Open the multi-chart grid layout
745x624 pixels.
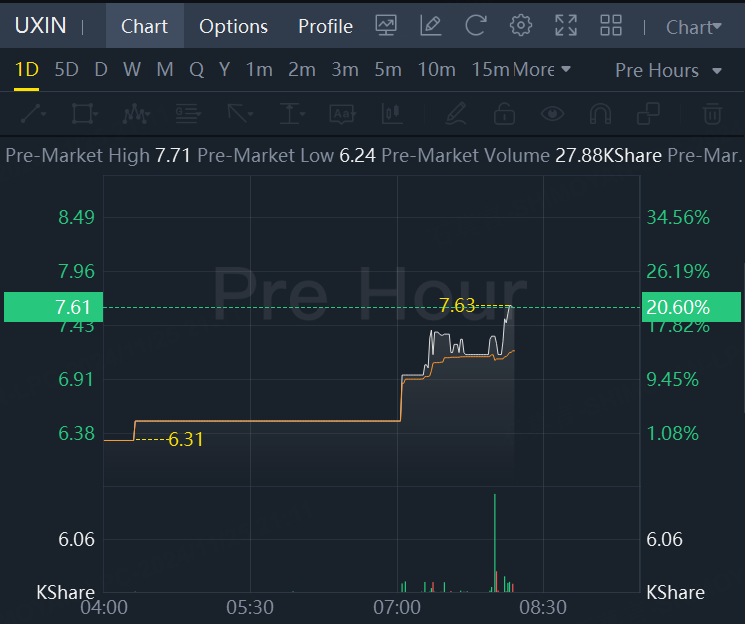coord(610,26)
